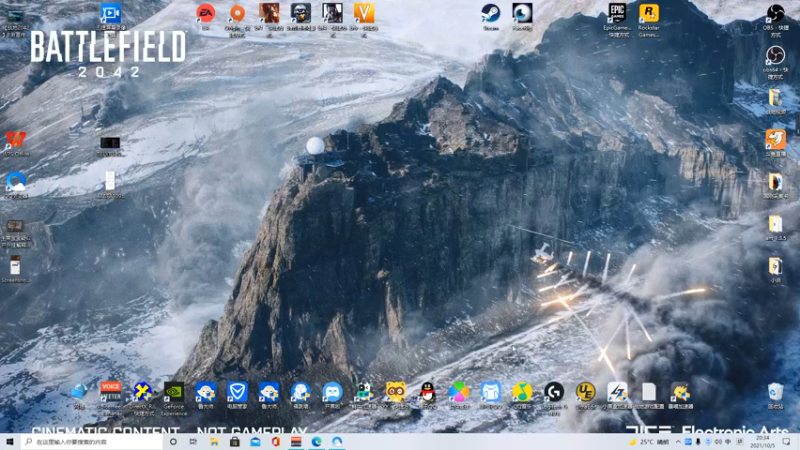Select the lightning bolt accelerator icon

617,392
